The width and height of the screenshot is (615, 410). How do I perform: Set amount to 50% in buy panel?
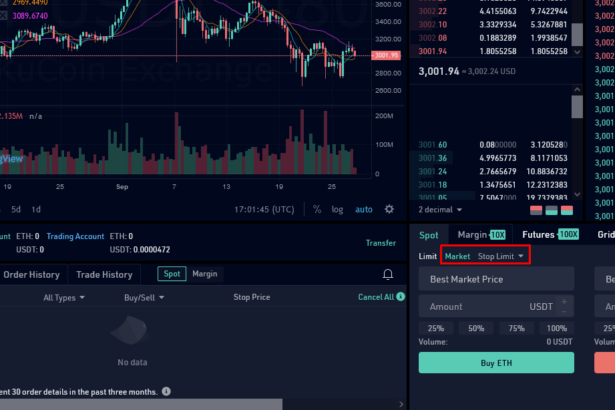[476, 328]
